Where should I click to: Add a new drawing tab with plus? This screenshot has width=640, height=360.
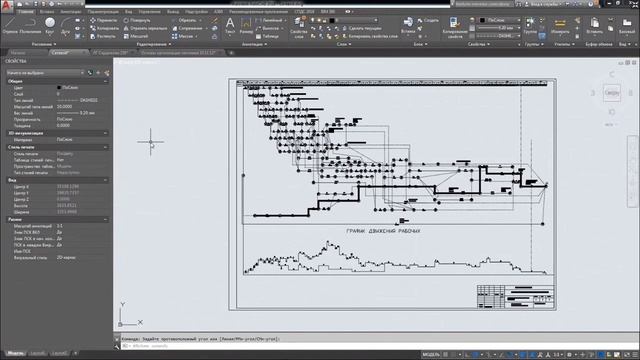pyautogui.click(x=231, y=53)
